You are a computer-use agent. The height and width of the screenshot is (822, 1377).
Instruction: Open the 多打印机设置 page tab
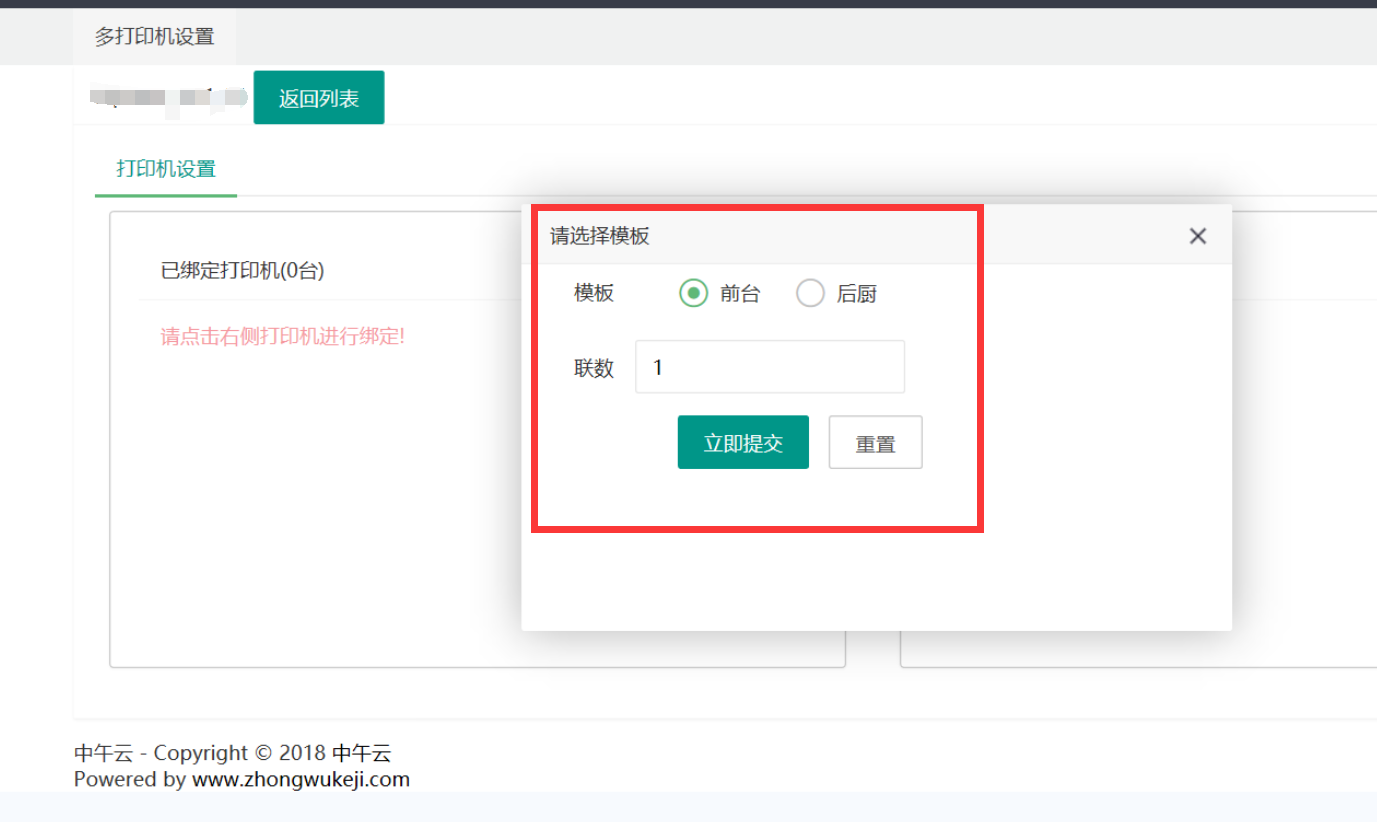pyautogui.click(x=154, y=37)
